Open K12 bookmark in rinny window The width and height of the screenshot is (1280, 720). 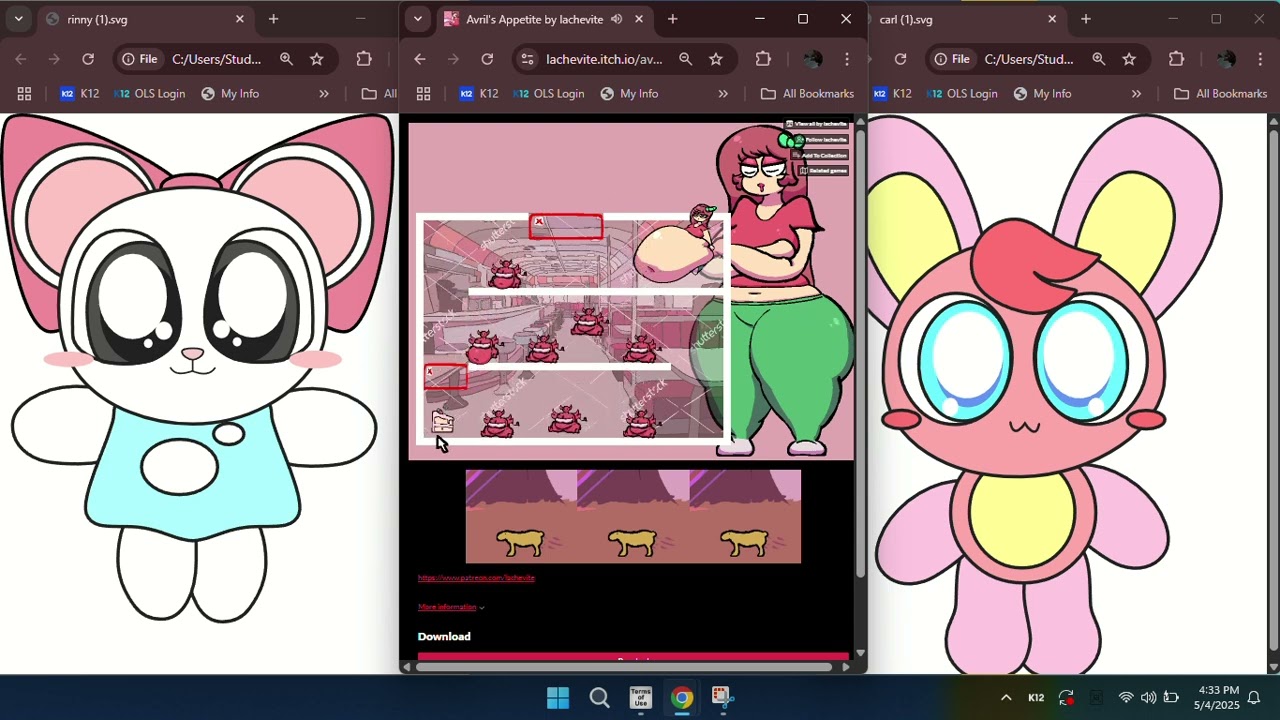pos(79,94)
